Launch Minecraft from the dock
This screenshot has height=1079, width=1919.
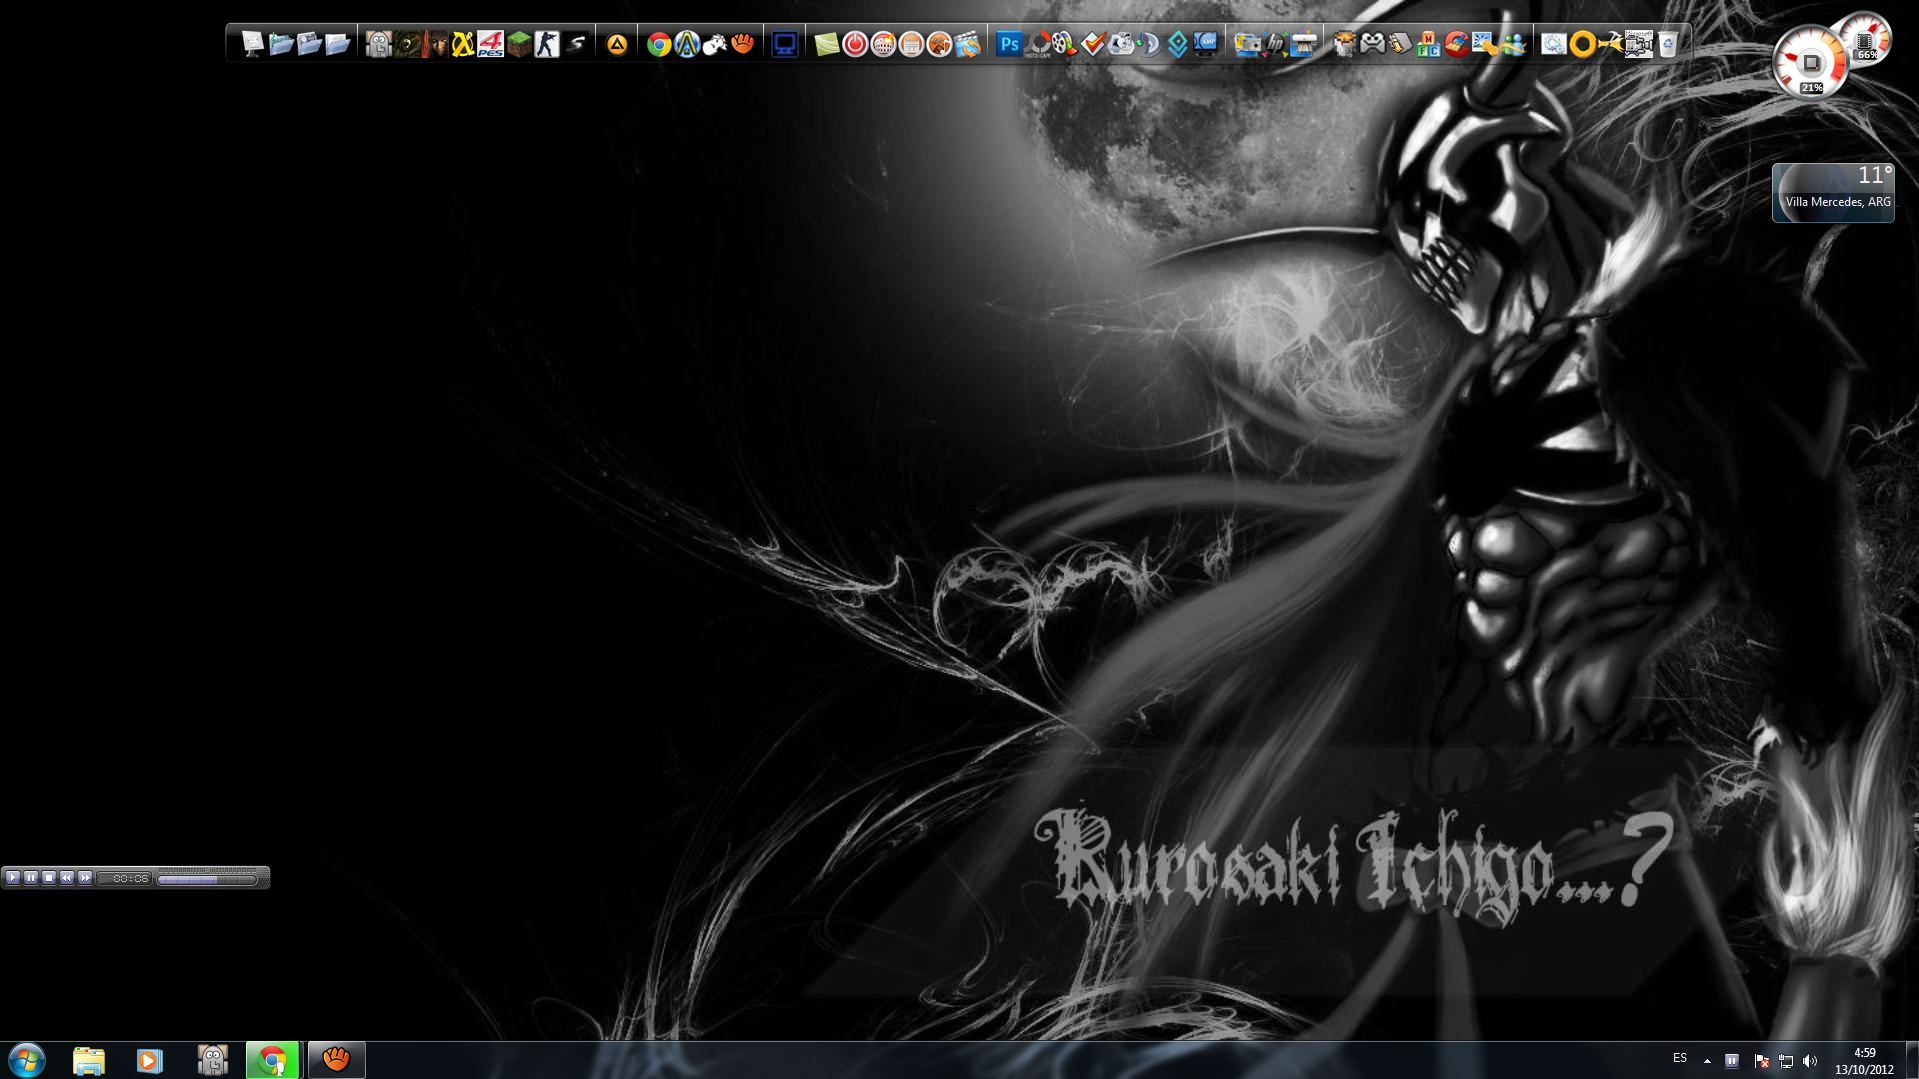click(518, 44)
